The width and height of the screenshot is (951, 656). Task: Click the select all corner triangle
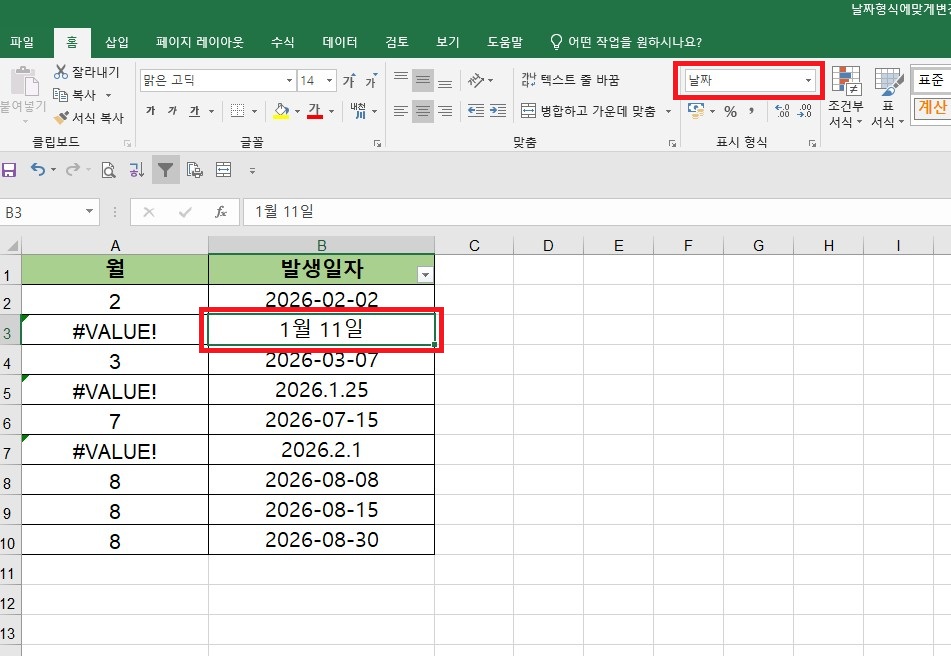point(11,246)
